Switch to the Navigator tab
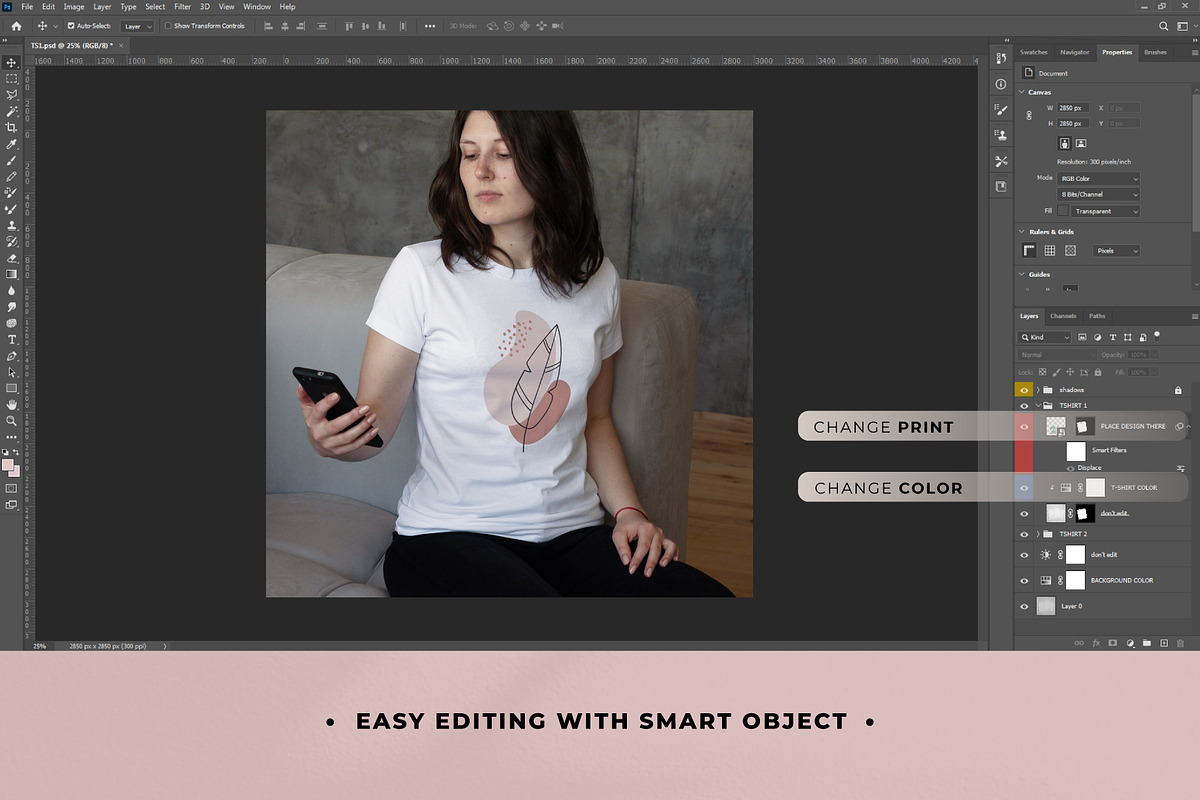The image size is (1200, 800). pos(1075,52)
